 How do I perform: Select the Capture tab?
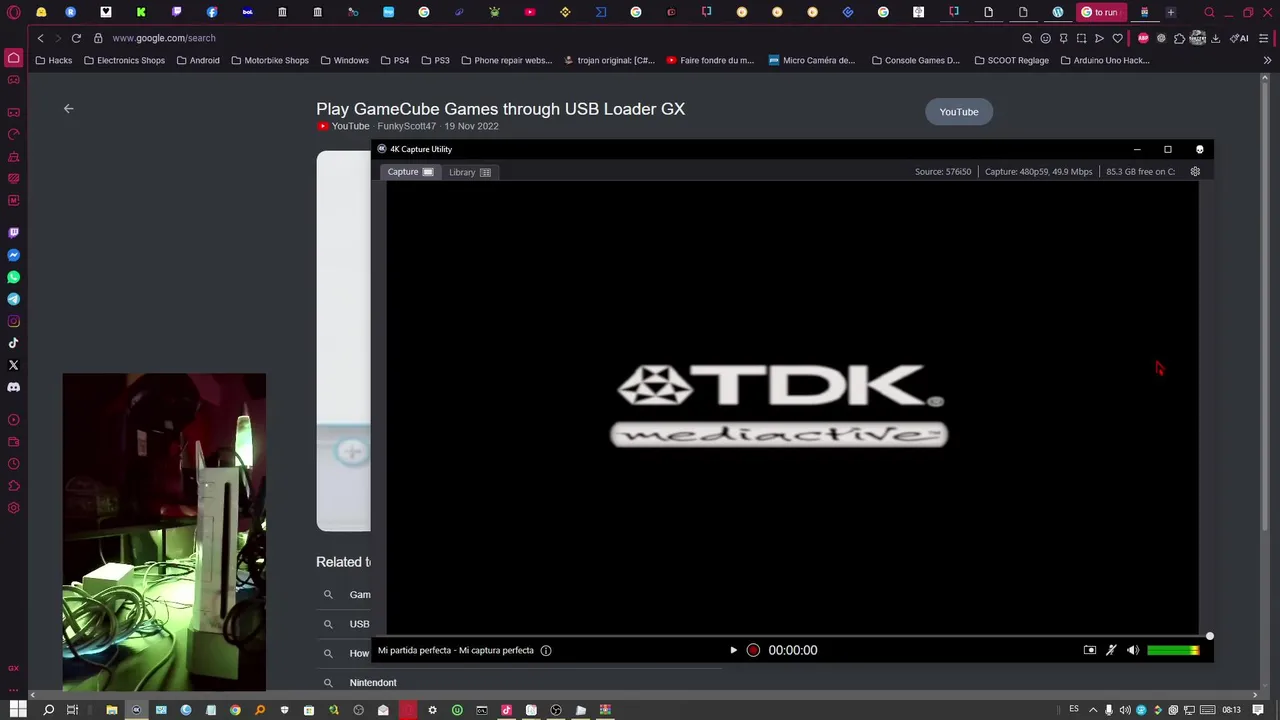coord(410,172)
